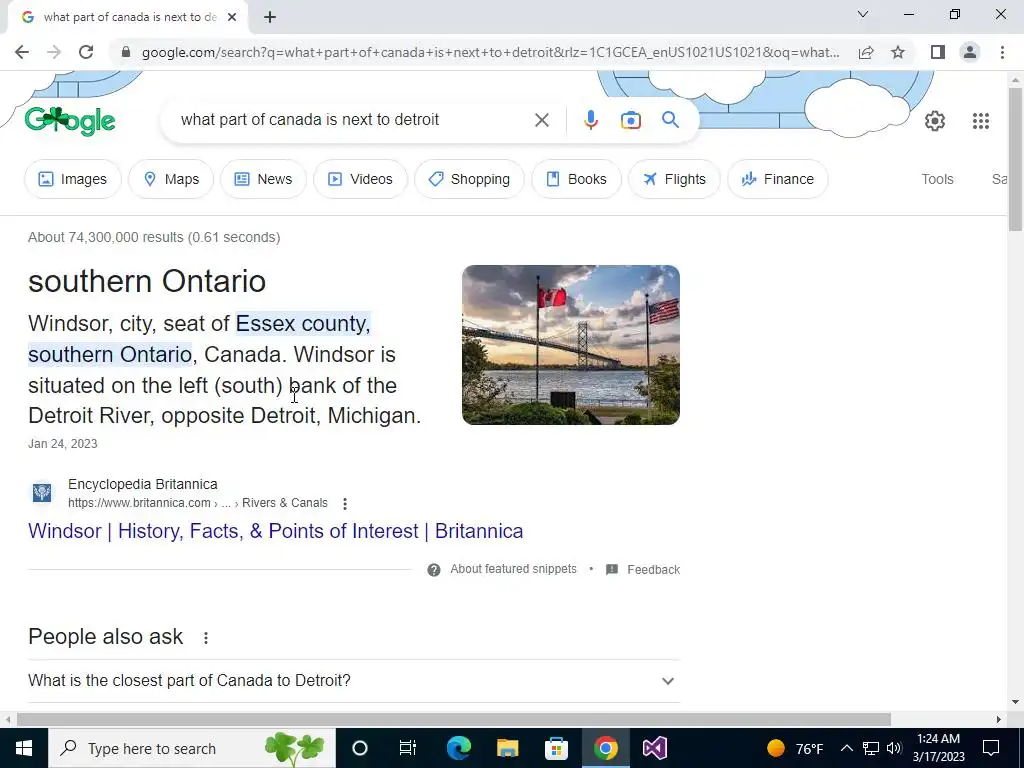
Task: Click the forward navigation arrow
Action: click(54, 52)
